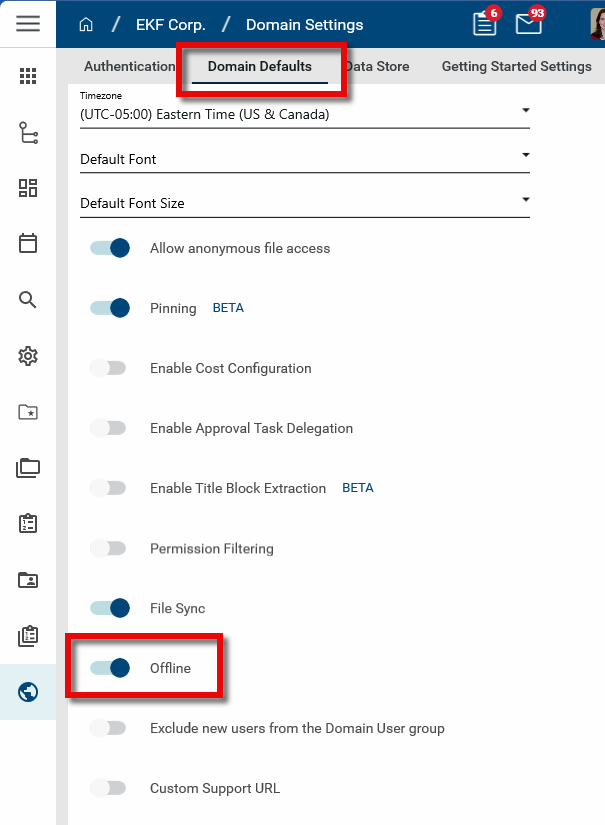
Task: Toggle the Offline switch off
Action: (x=110, y=668)
